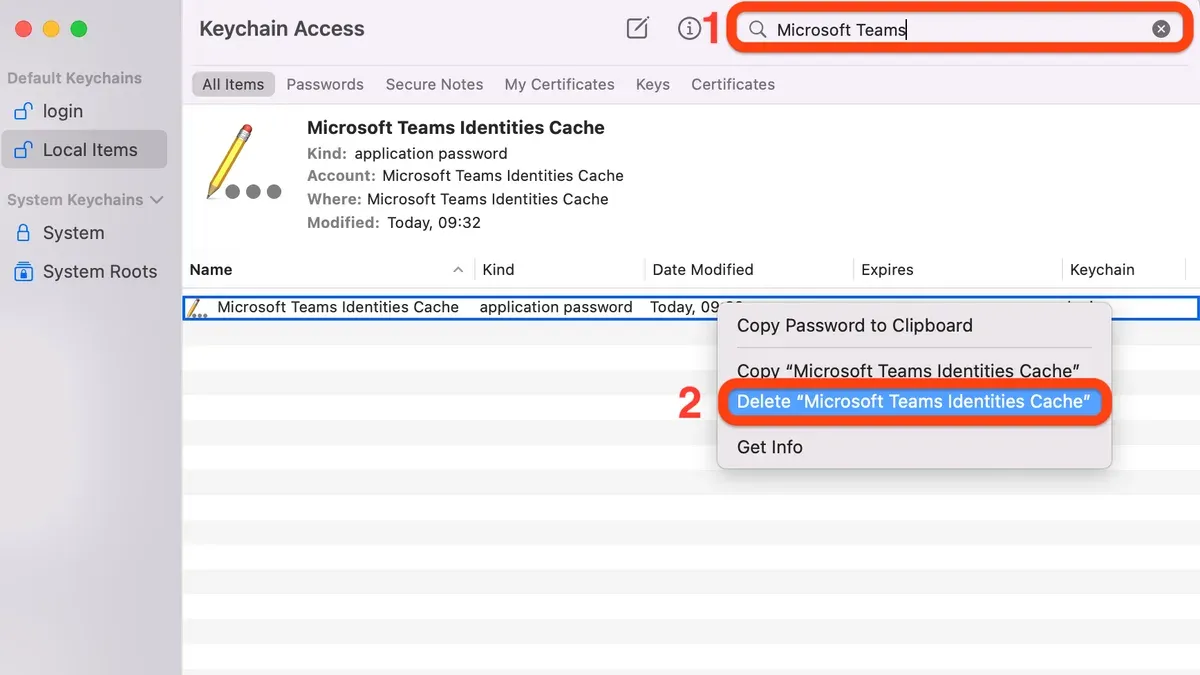Sort by the Name column header
The image size is (1200, 675).
pos(211,269)
